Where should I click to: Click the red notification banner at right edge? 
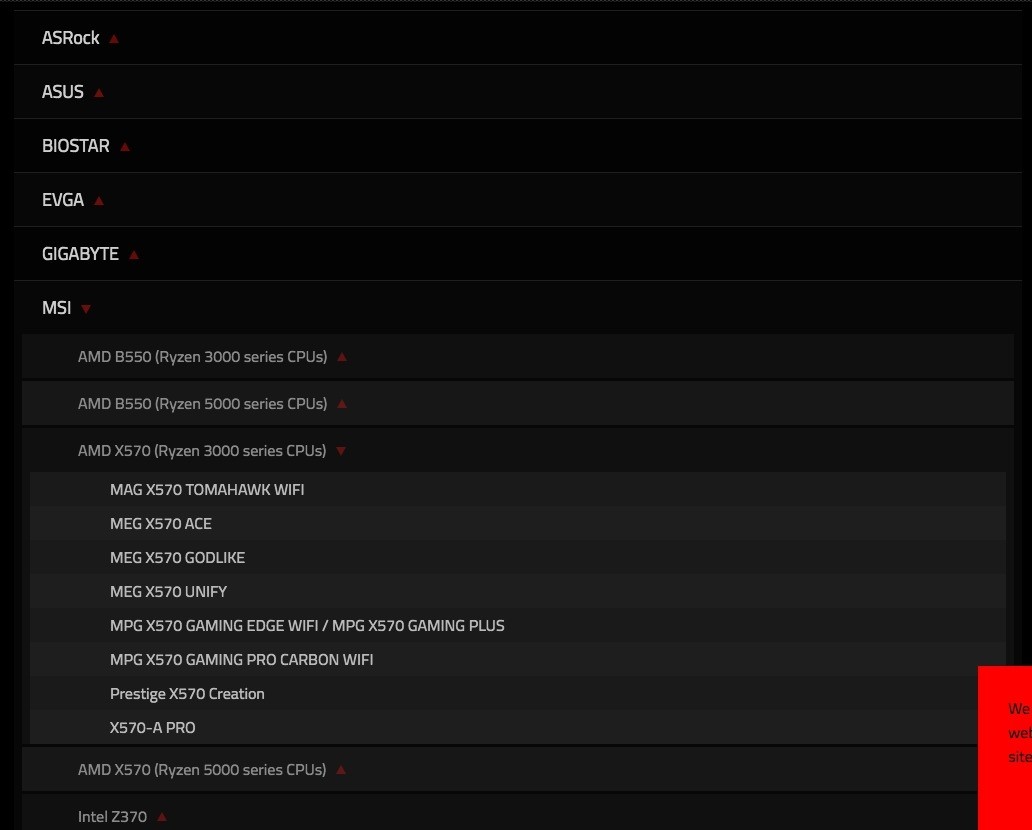tap(1005, 748)
